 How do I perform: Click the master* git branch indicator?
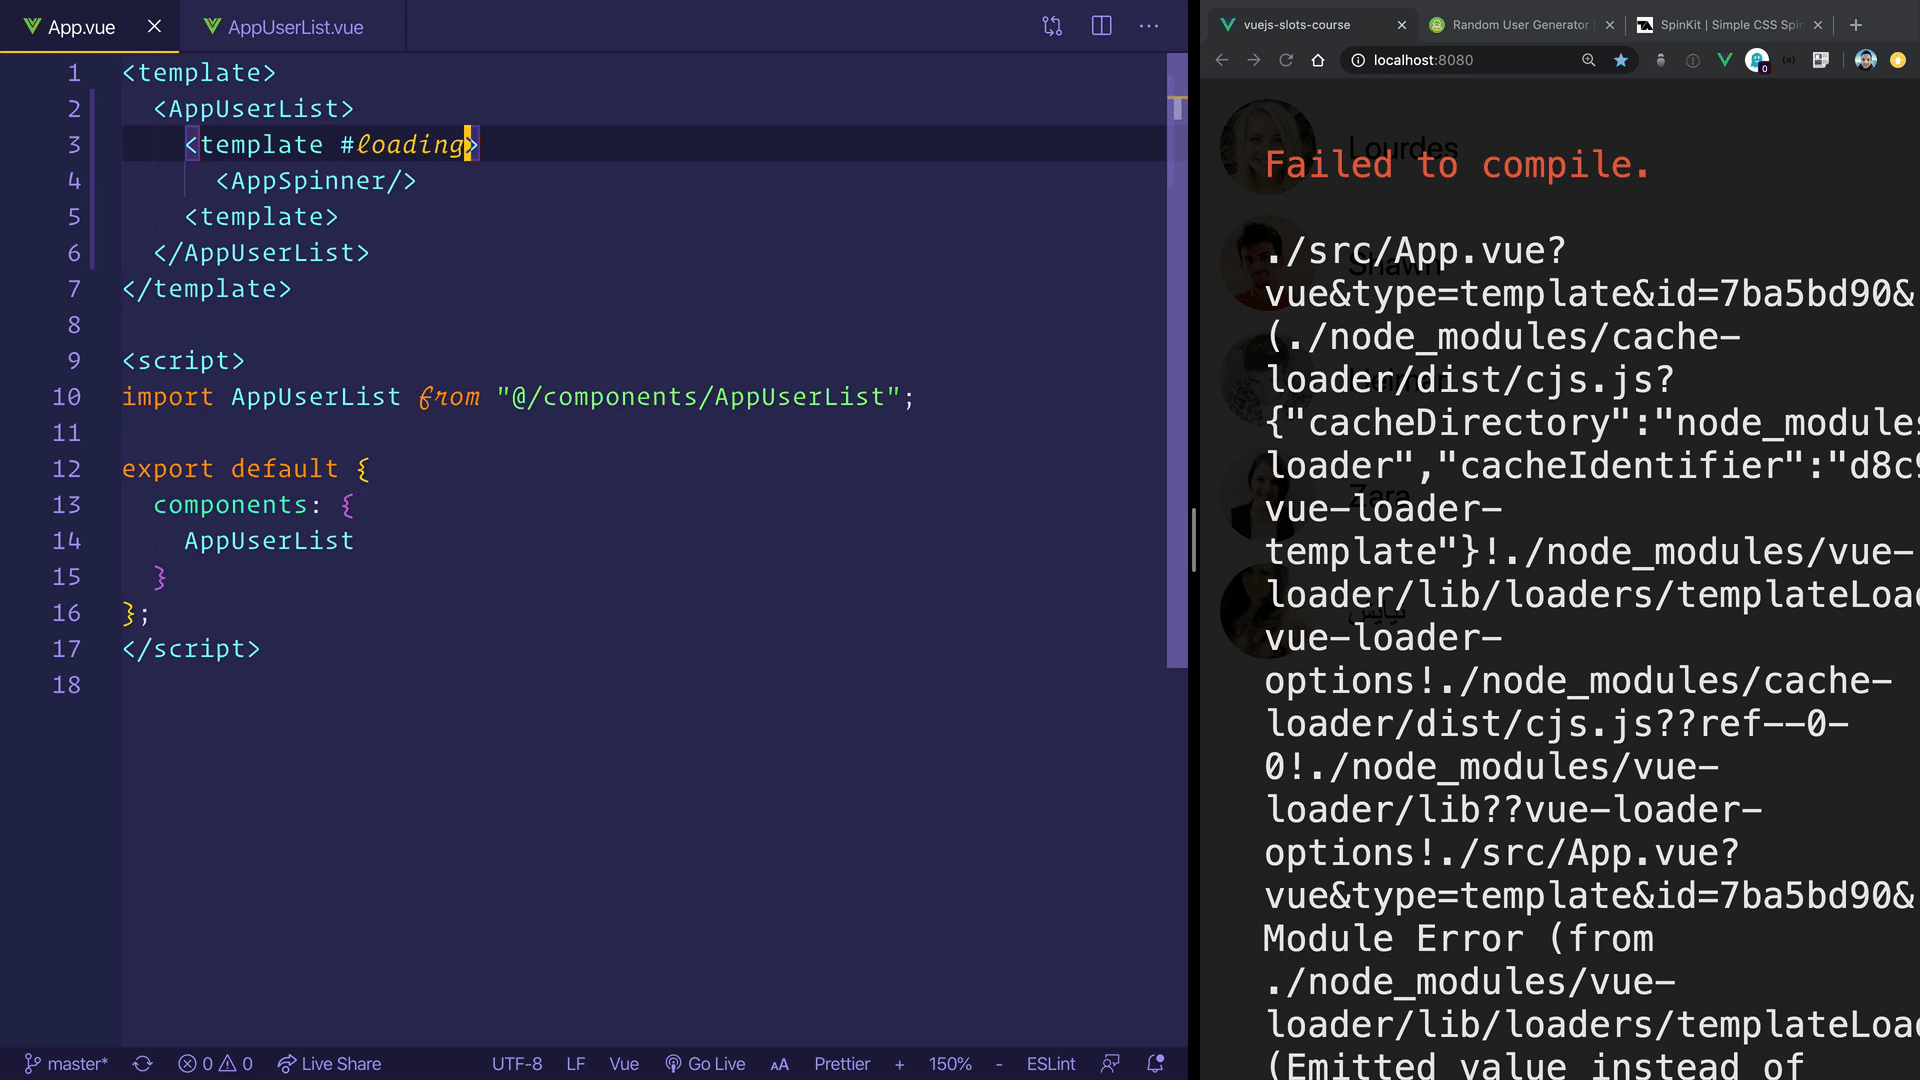66,1064
